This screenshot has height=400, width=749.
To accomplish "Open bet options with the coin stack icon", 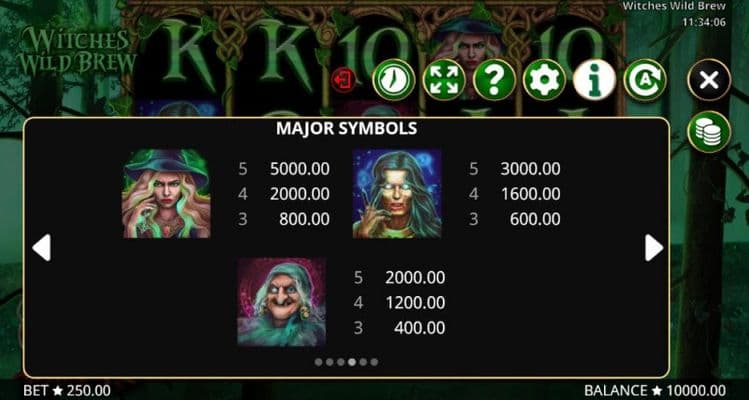I will pos(709,131).
